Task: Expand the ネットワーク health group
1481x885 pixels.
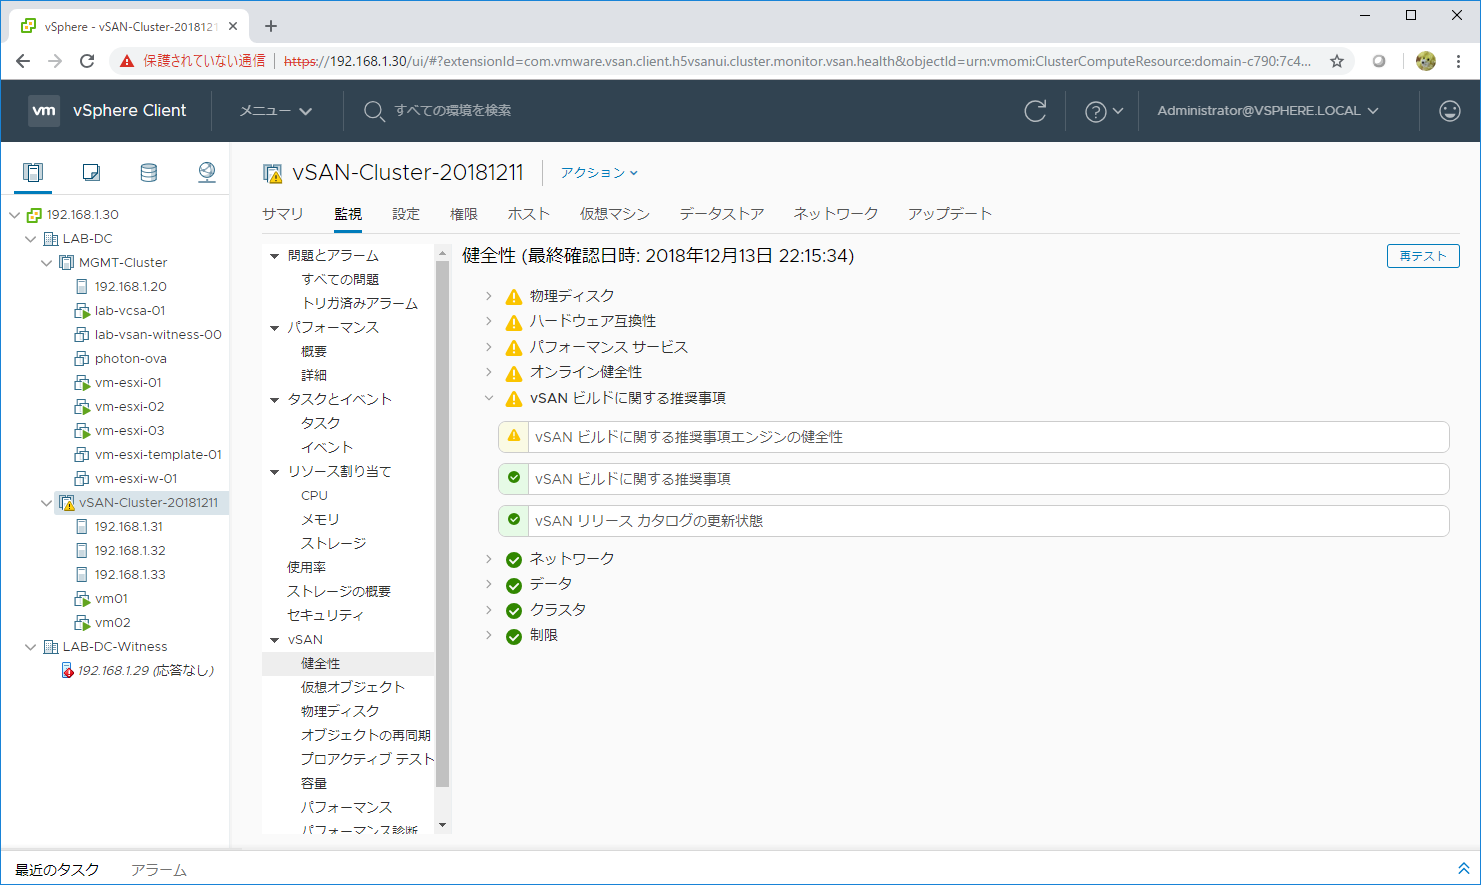Action: (x=488, y=559)
